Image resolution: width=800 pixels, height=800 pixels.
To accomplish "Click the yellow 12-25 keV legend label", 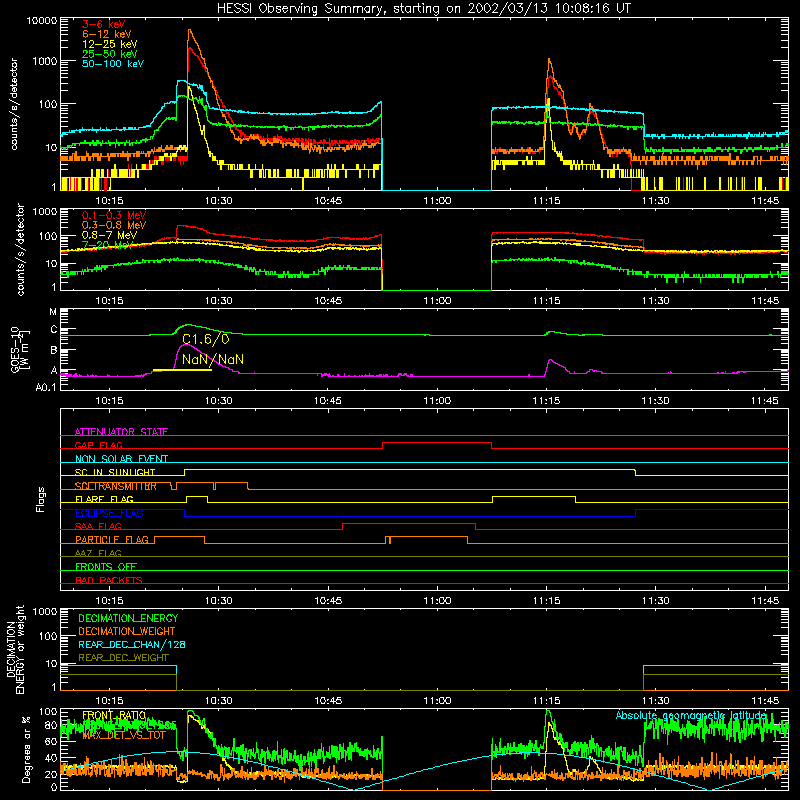I will [109, 44].
